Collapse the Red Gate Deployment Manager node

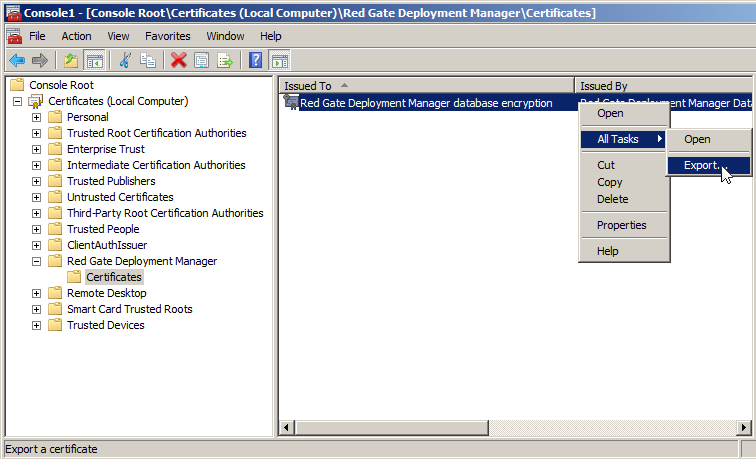click(x=37, y=261)
